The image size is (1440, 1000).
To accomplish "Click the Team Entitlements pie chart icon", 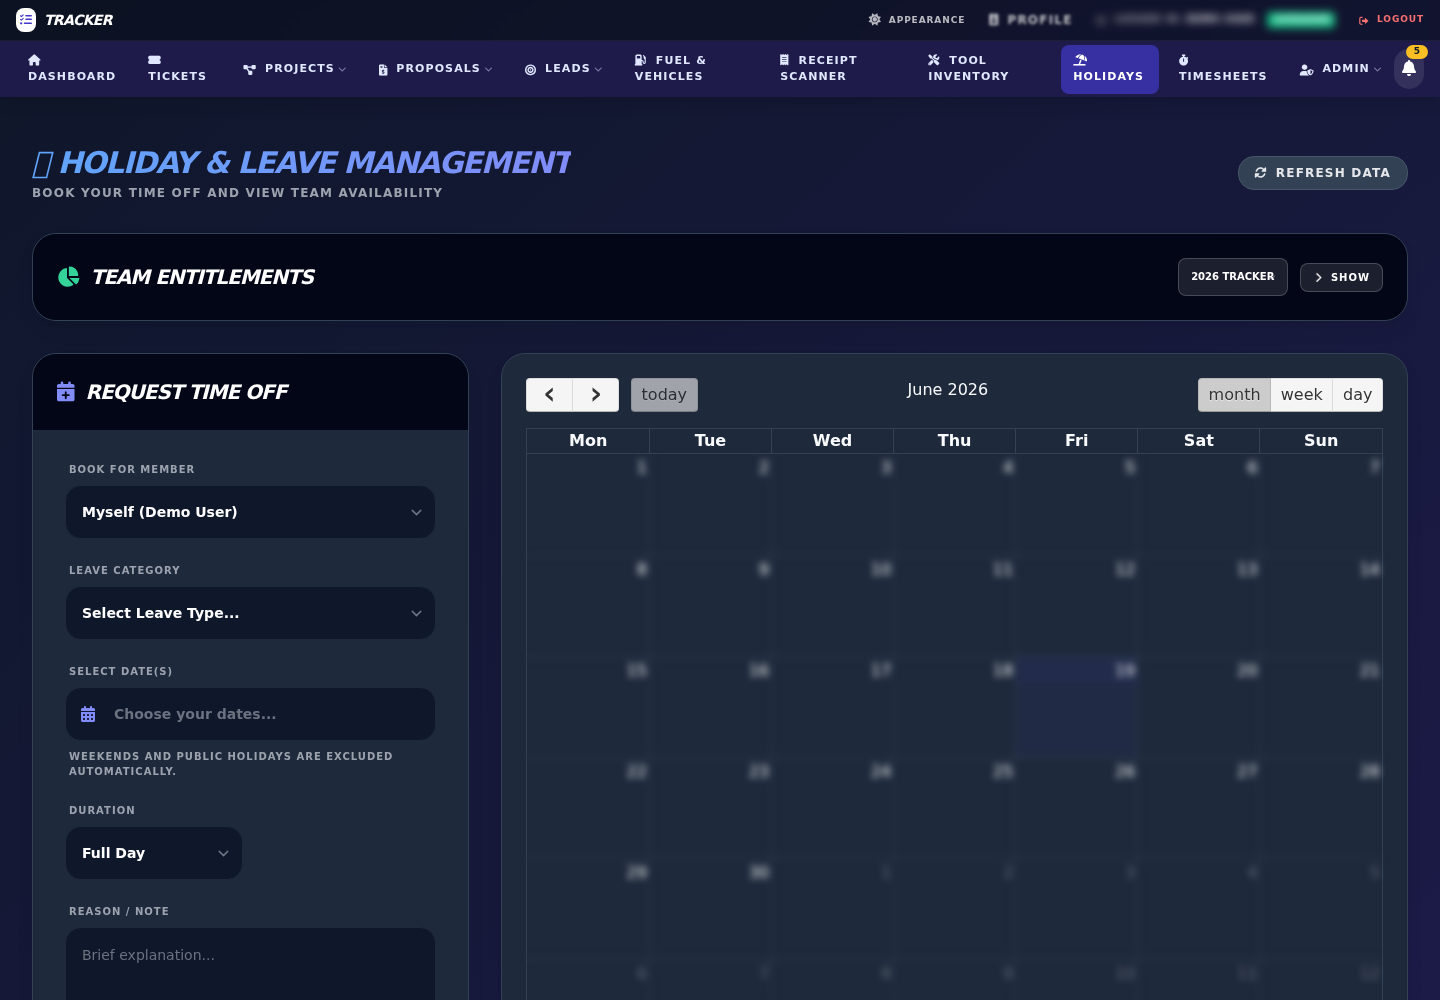I will [x=69, y=277].
